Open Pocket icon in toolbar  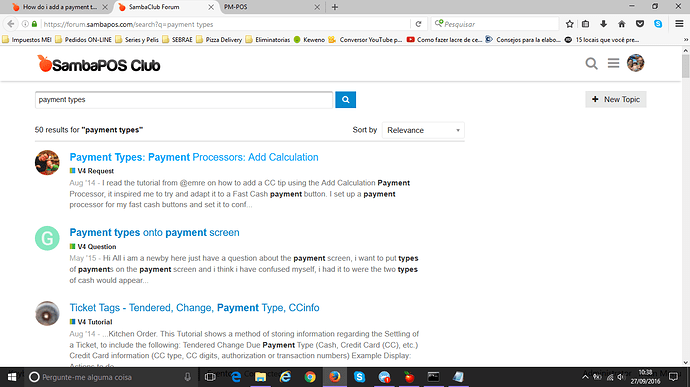pos(640,24)
